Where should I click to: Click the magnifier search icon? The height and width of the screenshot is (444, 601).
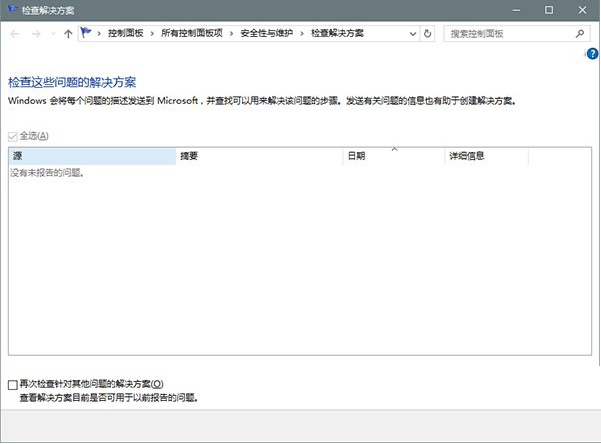click(x=579, y=34)
